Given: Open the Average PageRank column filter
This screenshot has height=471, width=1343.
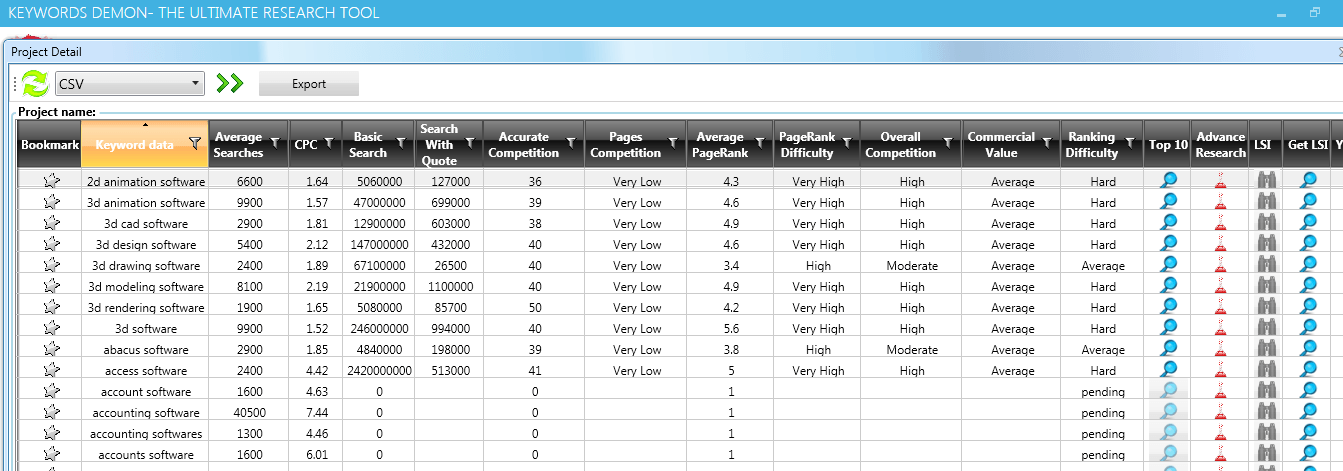Looking at the screenshot, I should [761, 144].
